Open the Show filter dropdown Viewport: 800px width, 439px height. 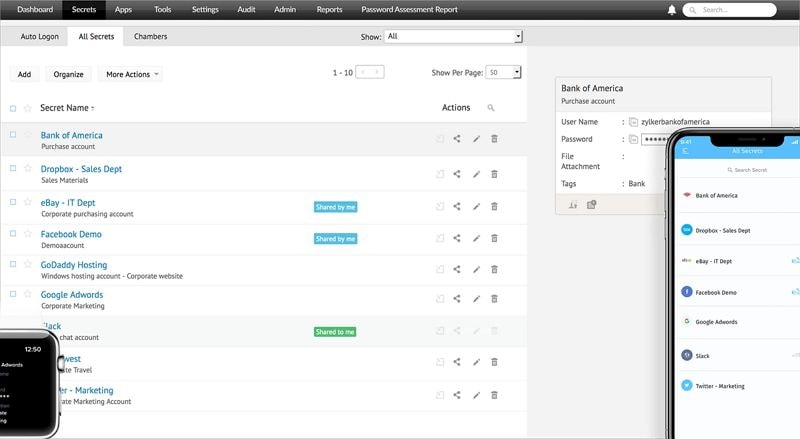[454, 36]
